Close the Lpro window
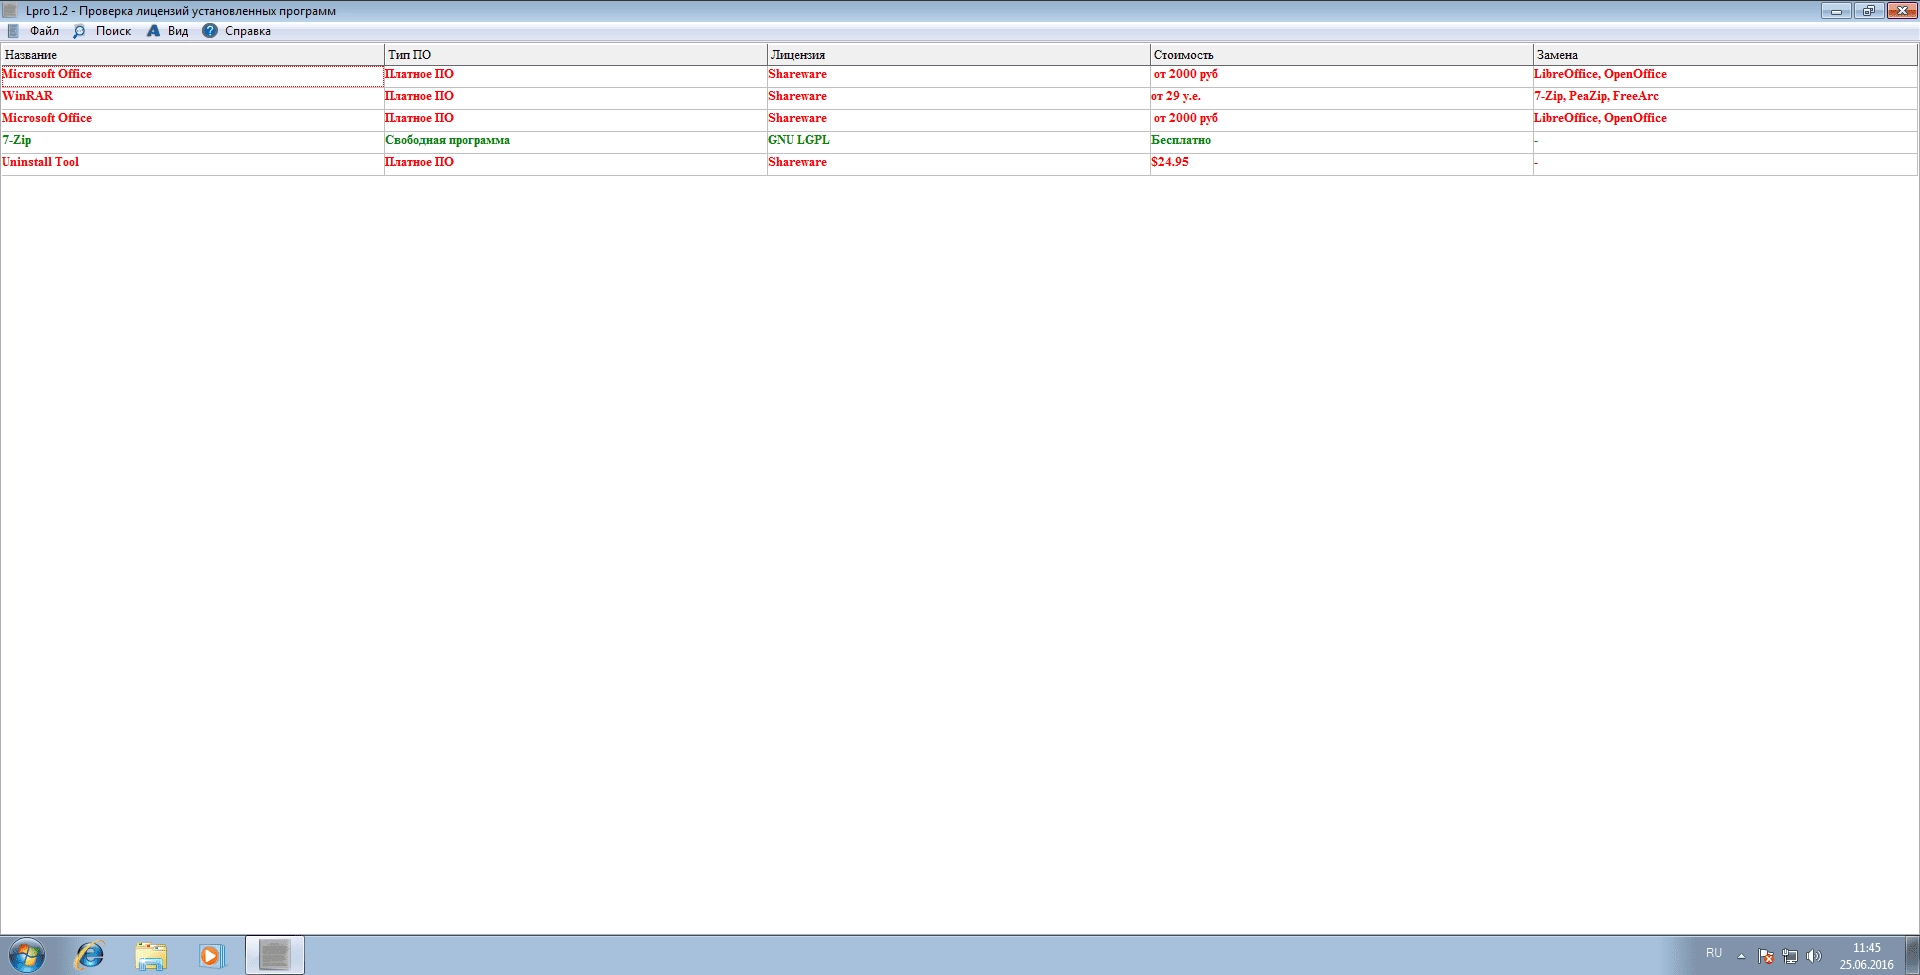 (1901, 11)
